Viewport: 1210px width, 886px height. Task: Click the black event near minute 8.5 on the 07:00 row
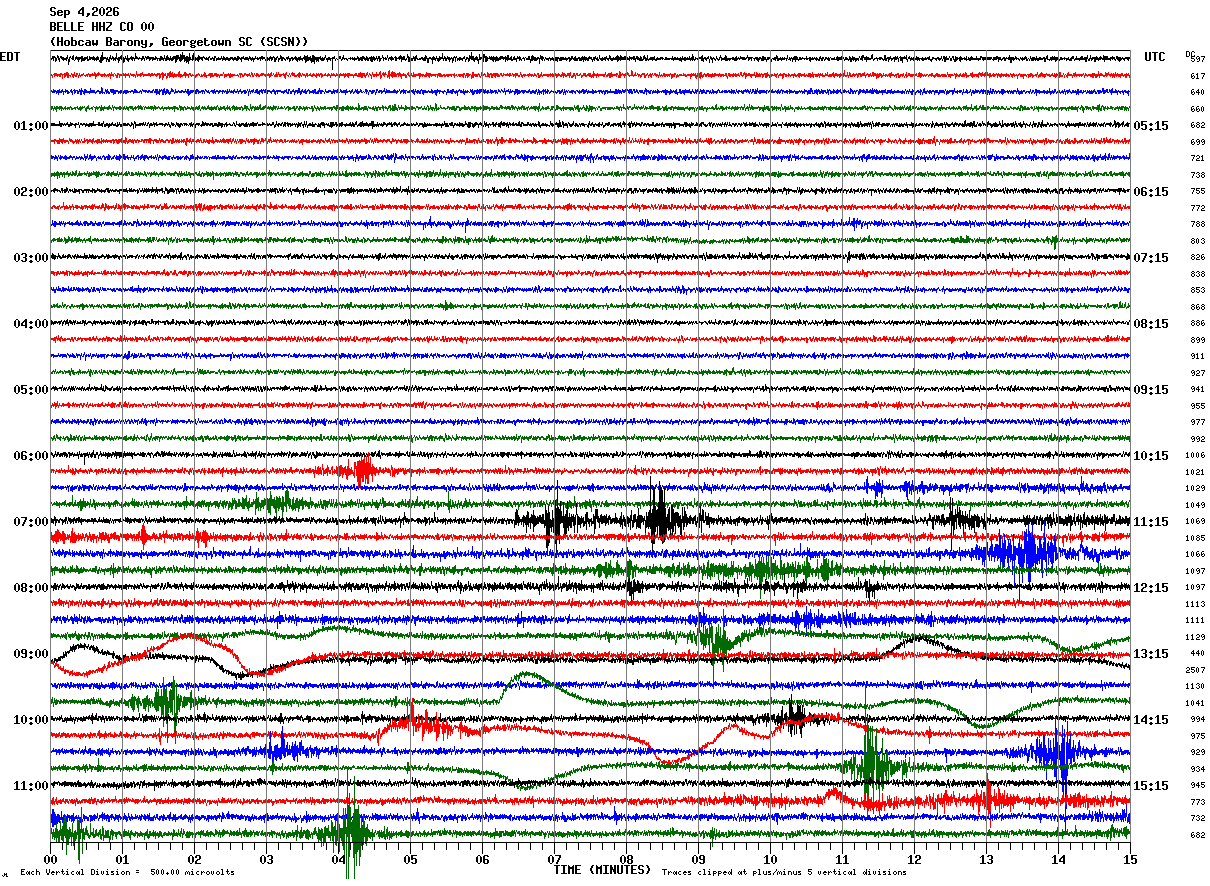[x=659, y=519]
